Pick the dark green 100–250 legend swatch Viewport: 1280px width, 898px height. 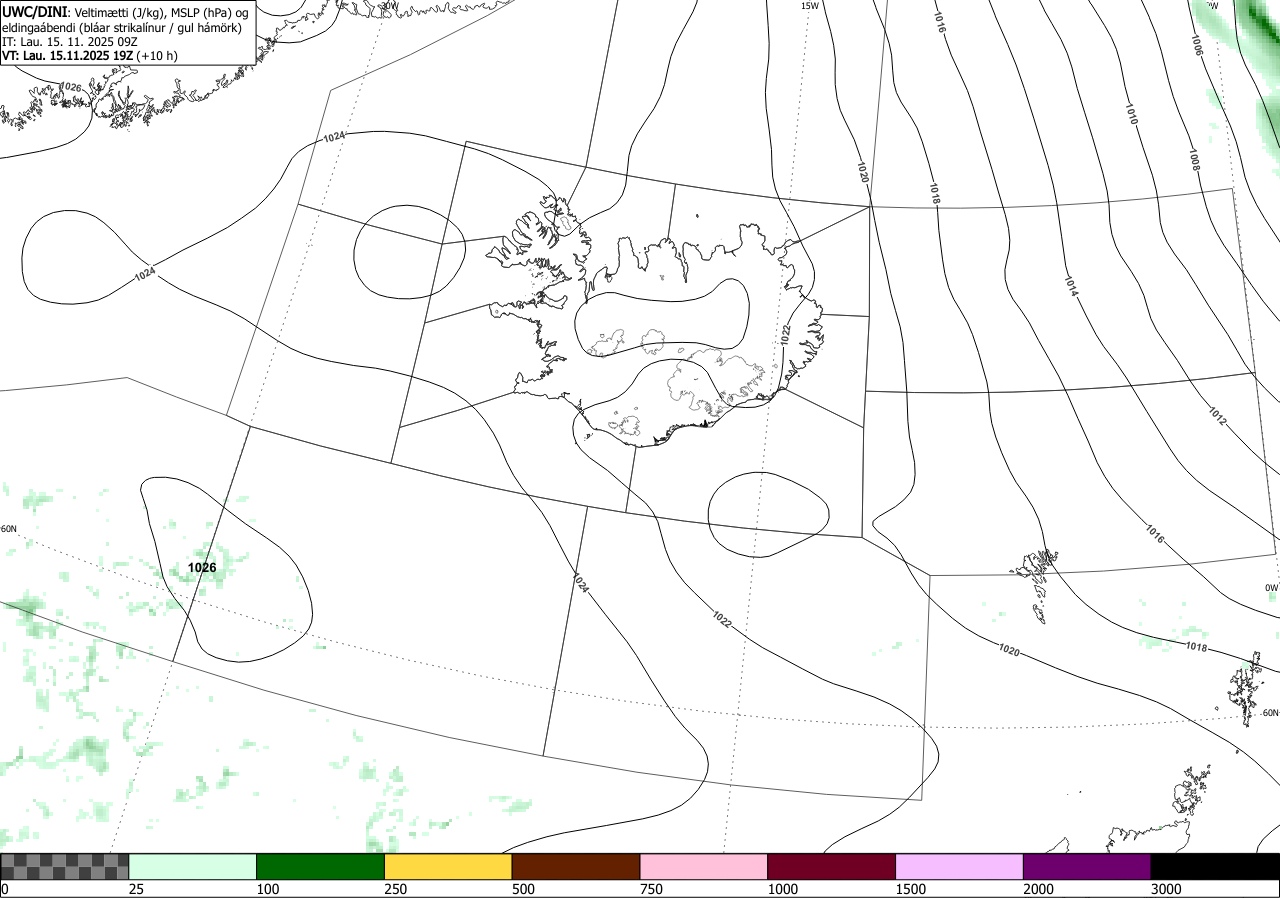(x=321, y=866)
